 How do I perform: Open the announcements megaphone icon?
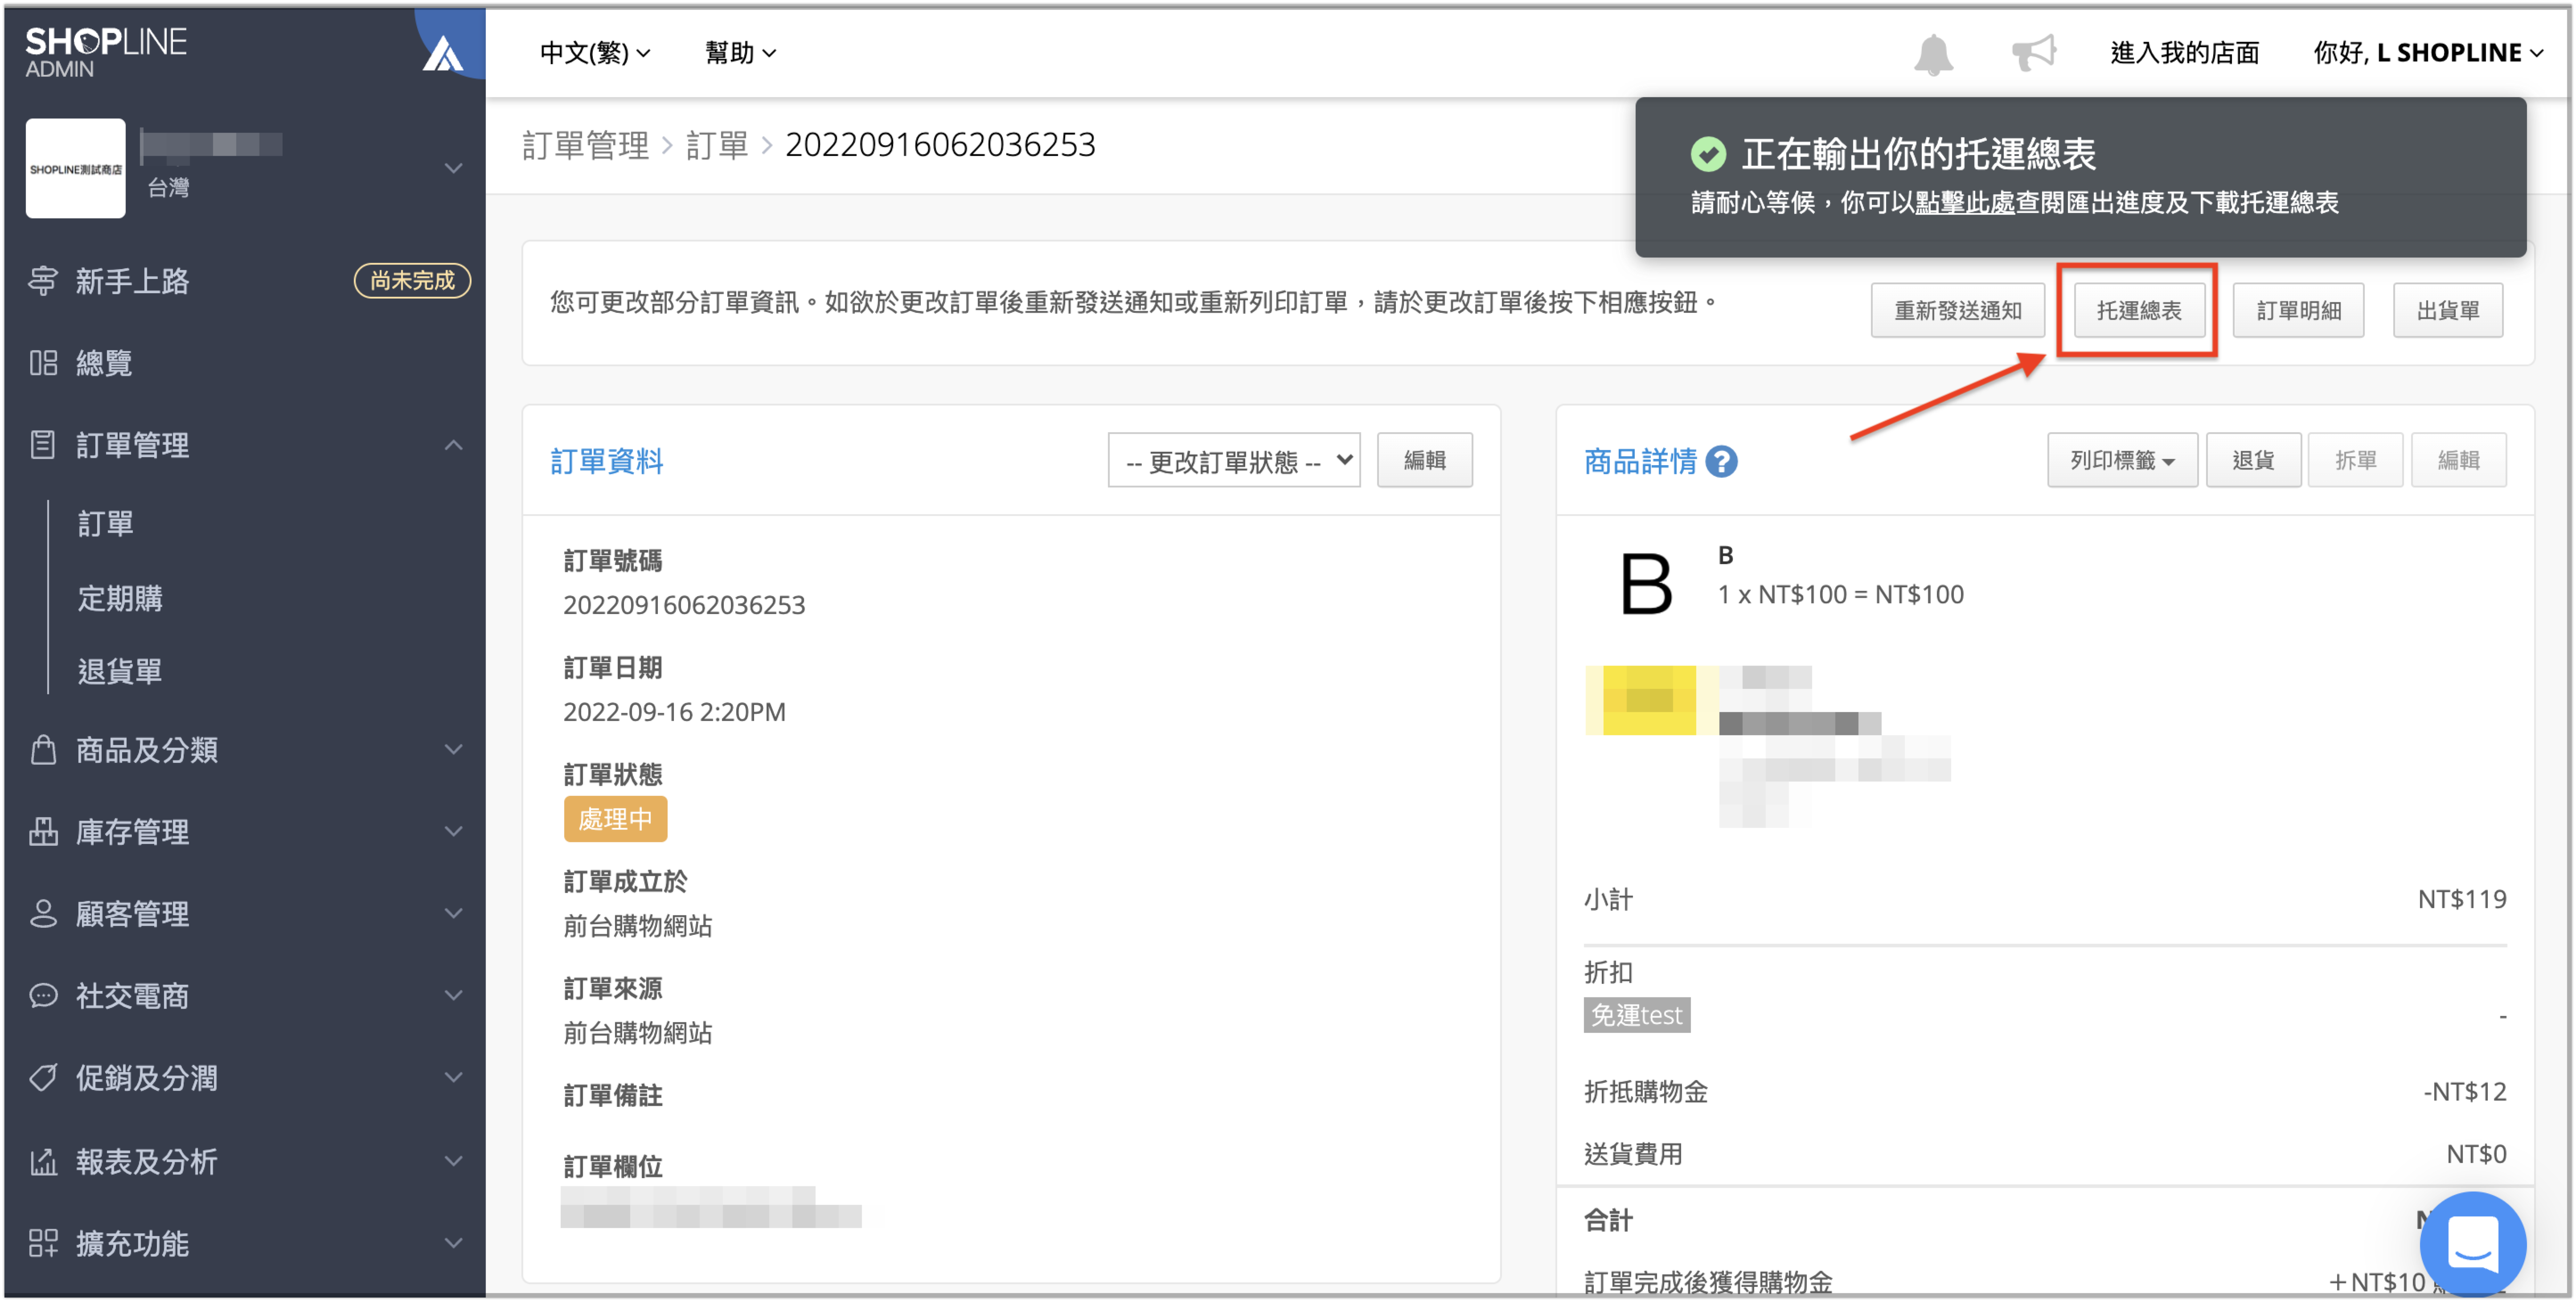point(2033,53)
